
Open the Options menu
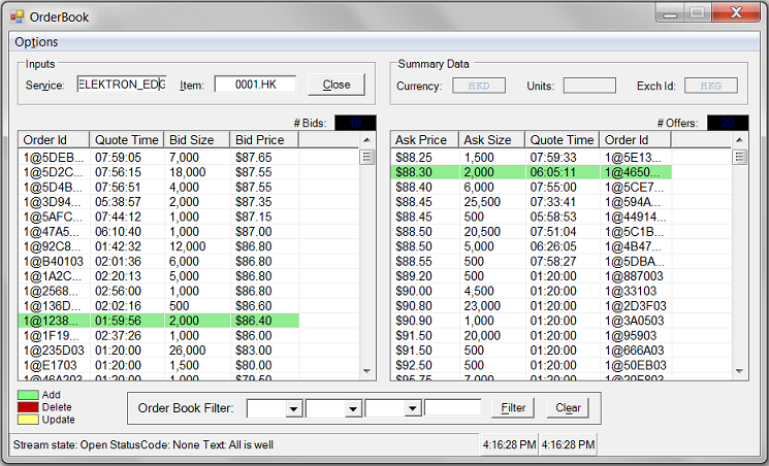[x=36, y=42]
